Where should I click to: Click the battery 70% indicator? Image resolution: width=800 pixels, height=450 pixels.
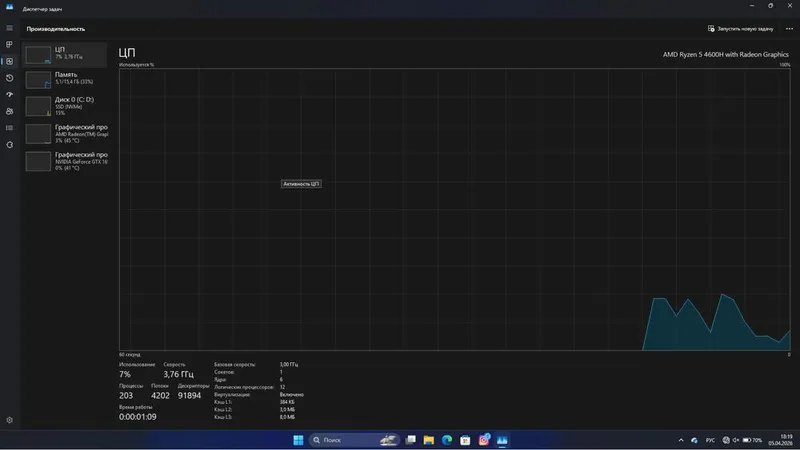point(753,440)
